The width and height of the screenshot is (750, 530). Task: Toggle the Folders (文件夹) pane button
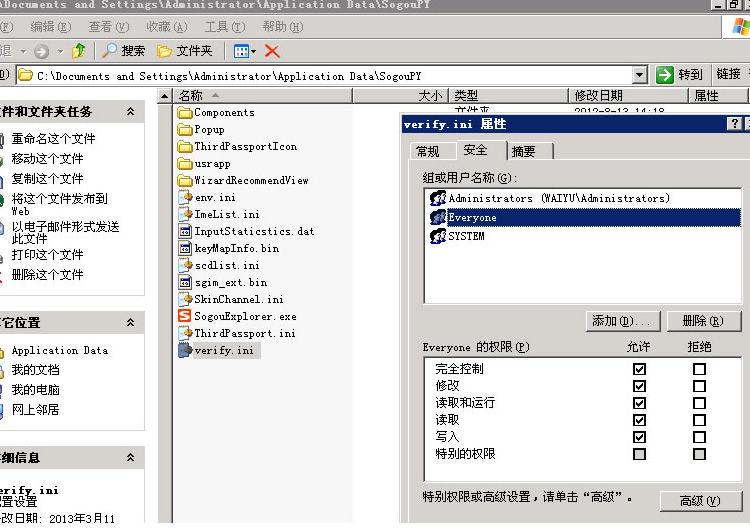pyautogui.click(x=185, y=51)
